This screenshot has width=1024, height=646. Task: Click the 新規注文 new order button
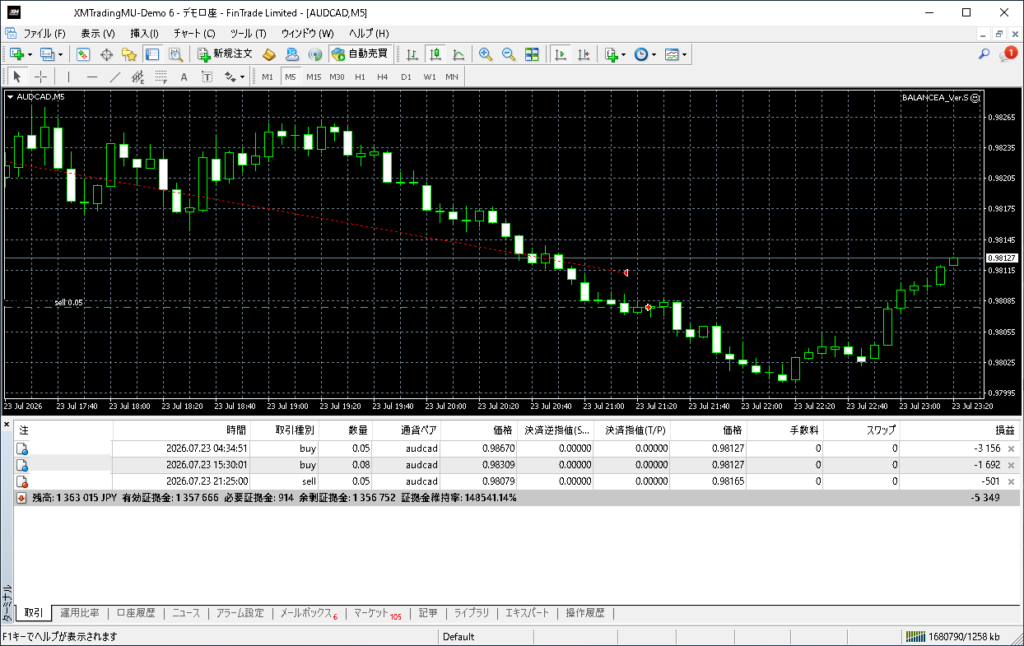(225, 54)
